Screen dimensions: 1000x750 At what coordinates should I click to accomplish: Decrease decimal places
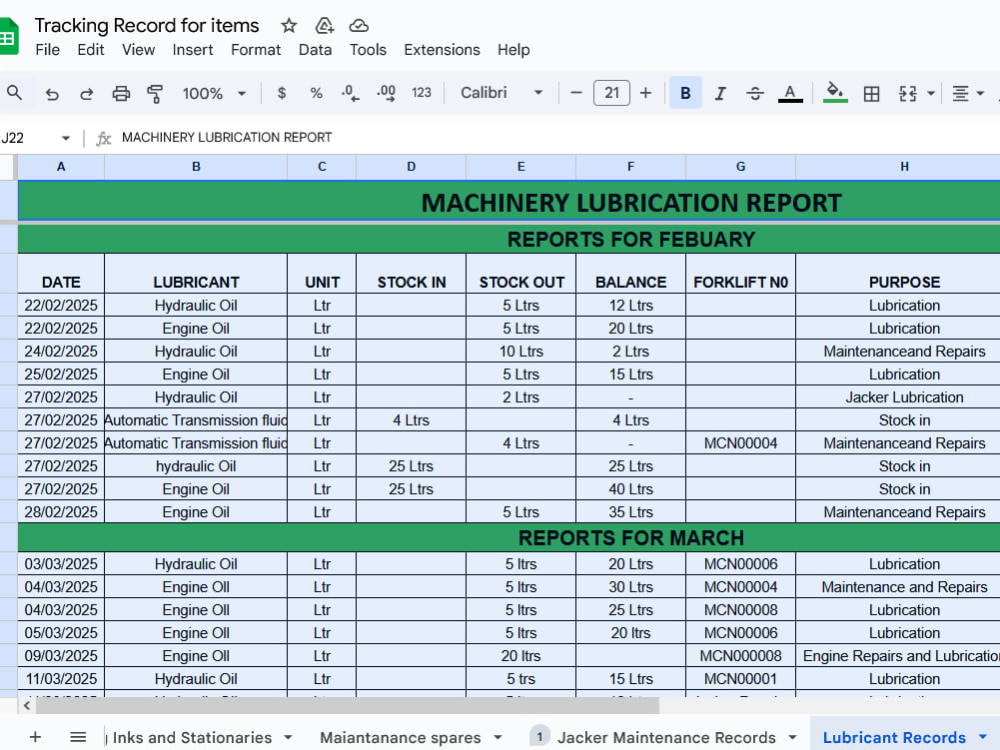point(350,93)
